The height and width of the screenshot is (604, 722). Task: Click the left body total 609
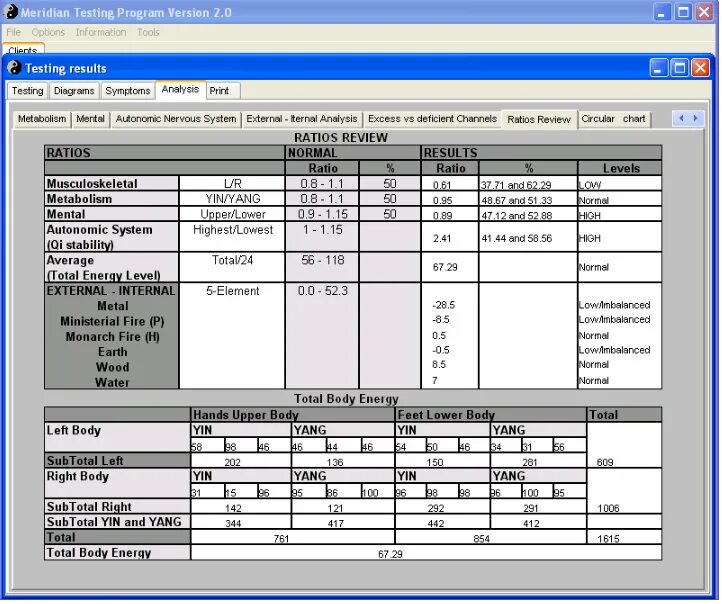pyautogui.click(x=605, y=462)
